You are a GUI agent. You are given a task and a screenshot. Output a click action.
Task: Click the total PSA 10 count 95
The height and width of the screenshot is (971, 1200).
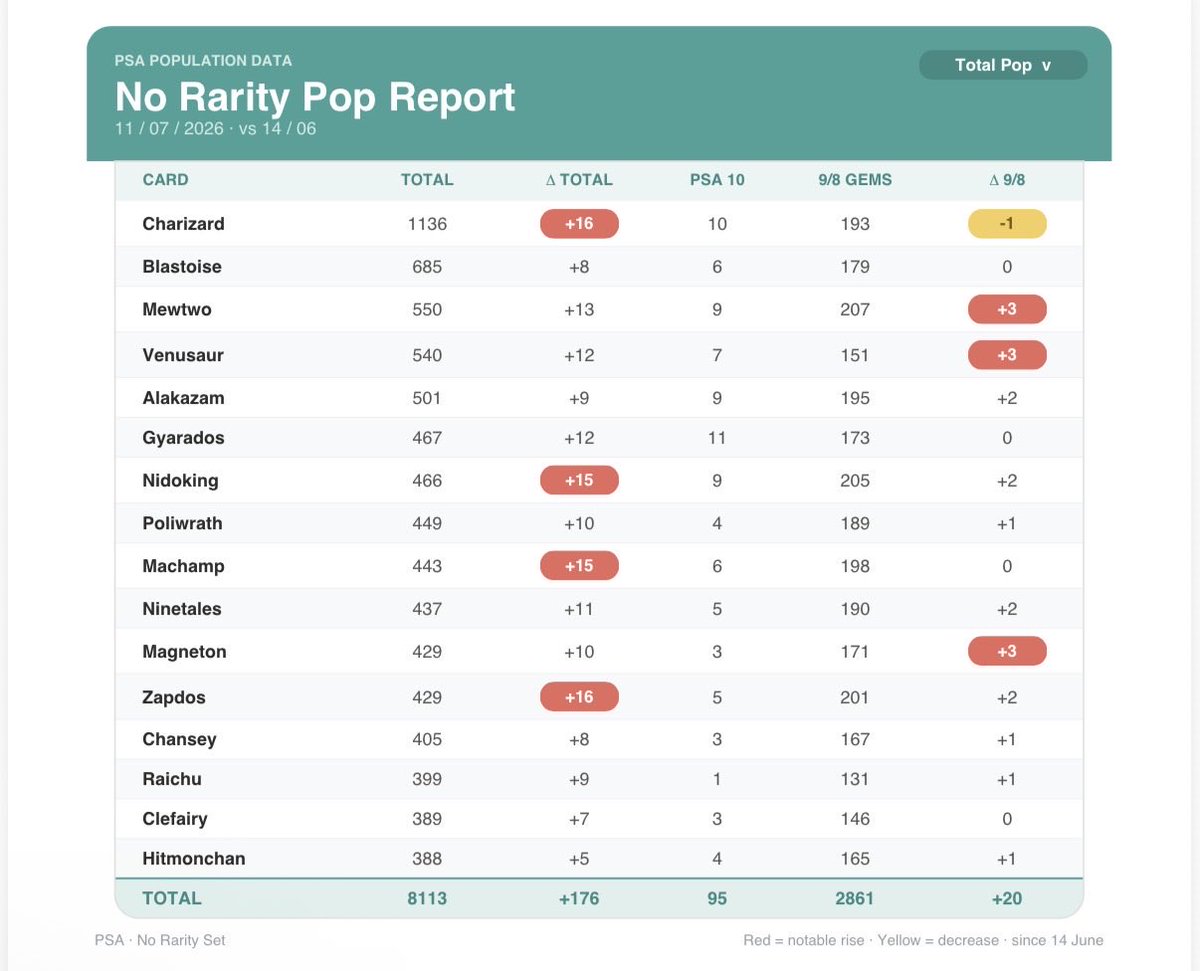coord(717,898)
